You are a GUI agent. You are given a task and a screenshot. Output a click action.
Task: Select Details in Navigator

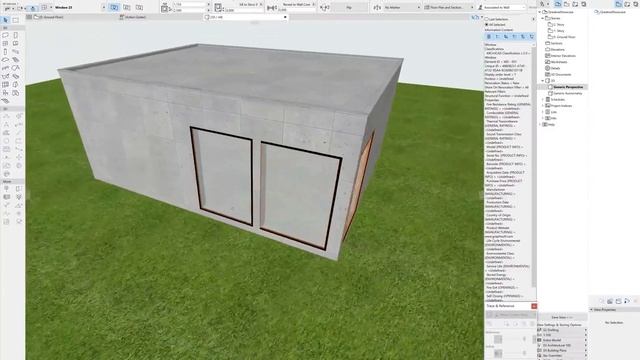(x=553, y=68)
